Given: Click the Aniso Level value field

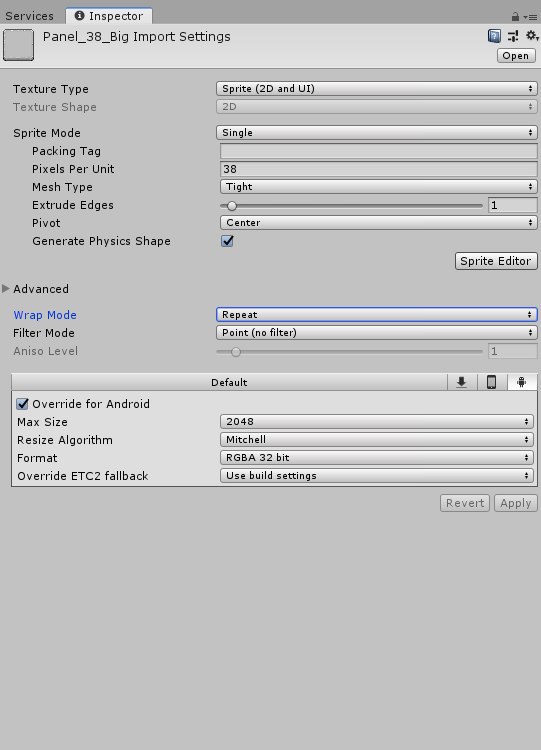Looking at the screenshot, I should 512,351.
